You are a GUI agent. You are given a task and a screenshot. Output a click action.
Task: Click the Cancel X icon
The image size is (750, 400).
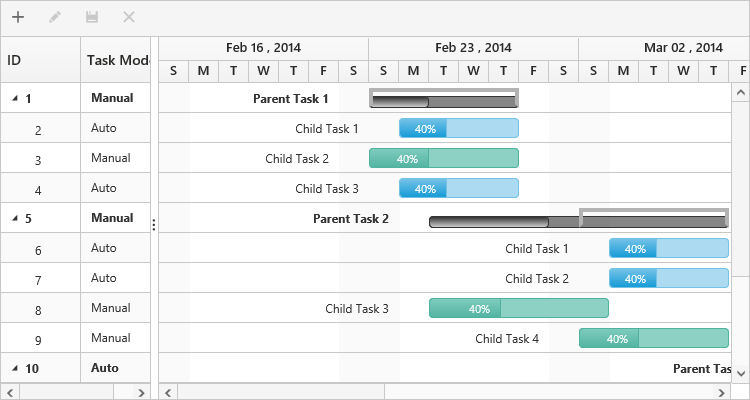[x=129, y=17]
